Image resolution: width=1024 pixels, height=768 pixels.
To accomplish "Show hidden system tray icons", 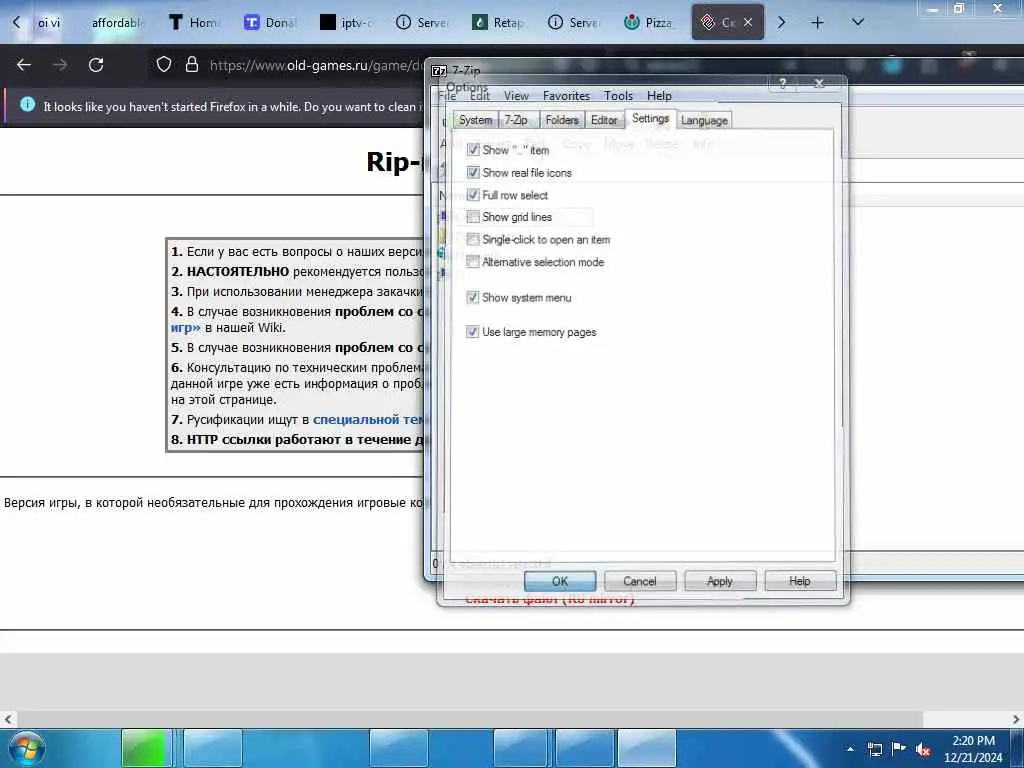I will pyautogui.click(x=850, y=749).
